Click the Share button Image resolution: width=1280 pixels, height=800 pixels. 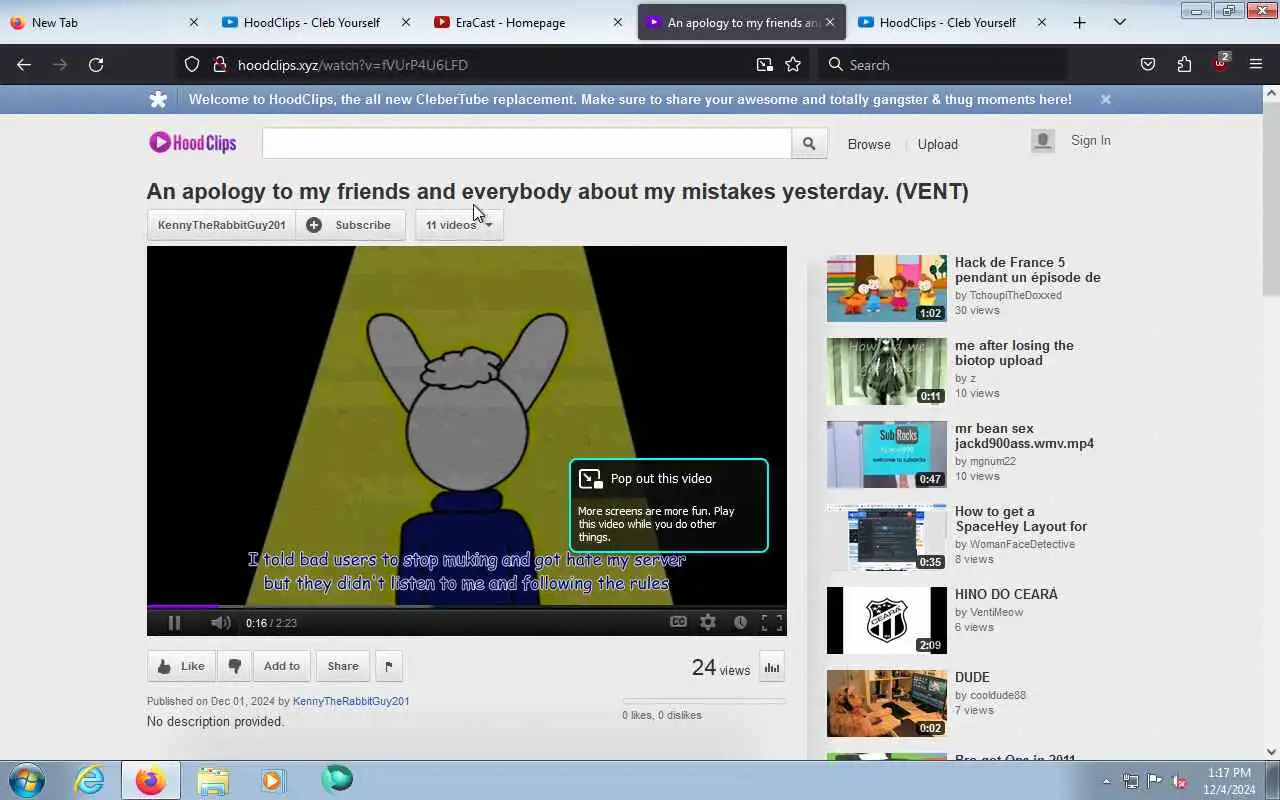coord(343,666)
